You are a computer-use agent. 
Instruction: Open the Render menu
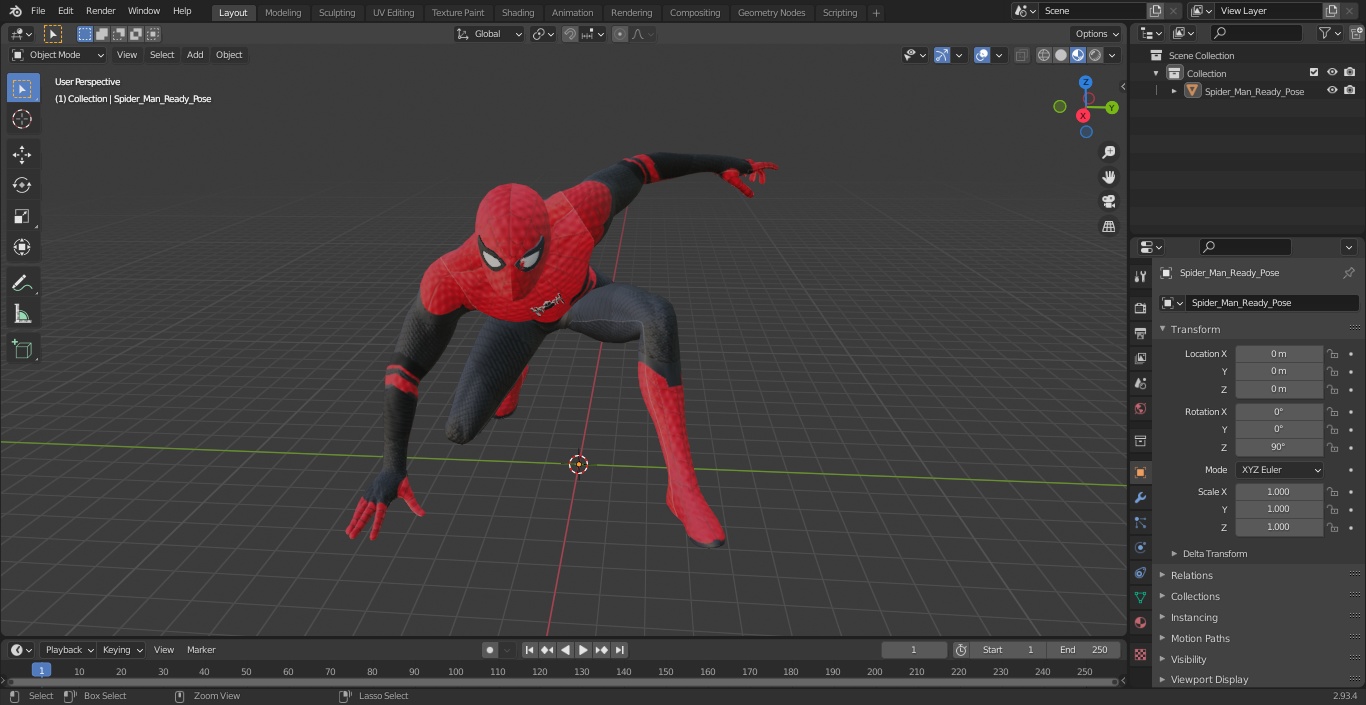[x=100, y=11]
